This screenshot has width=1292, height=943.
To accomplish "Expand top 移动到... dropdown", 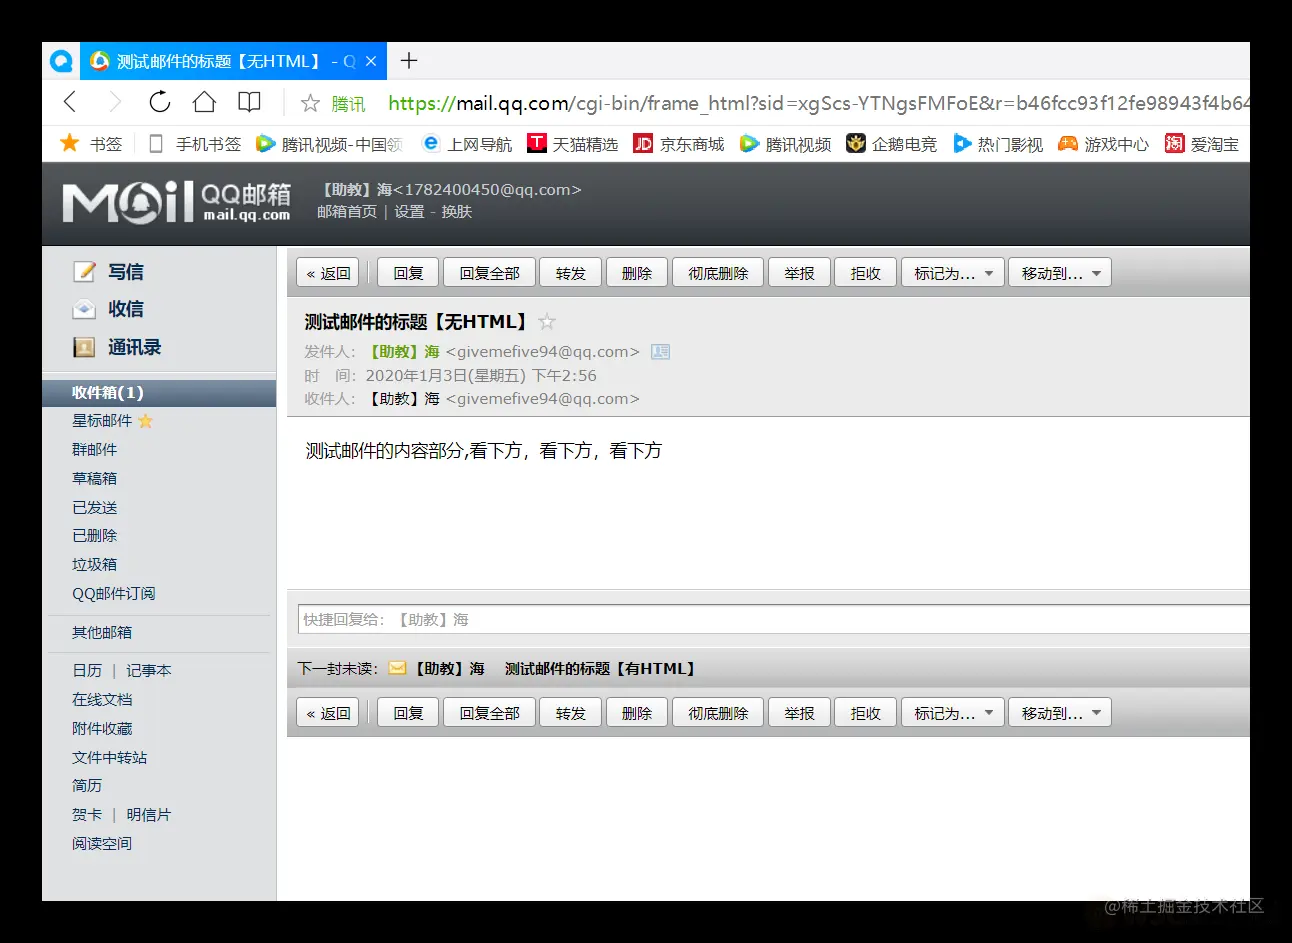I will pos(1060,273).
